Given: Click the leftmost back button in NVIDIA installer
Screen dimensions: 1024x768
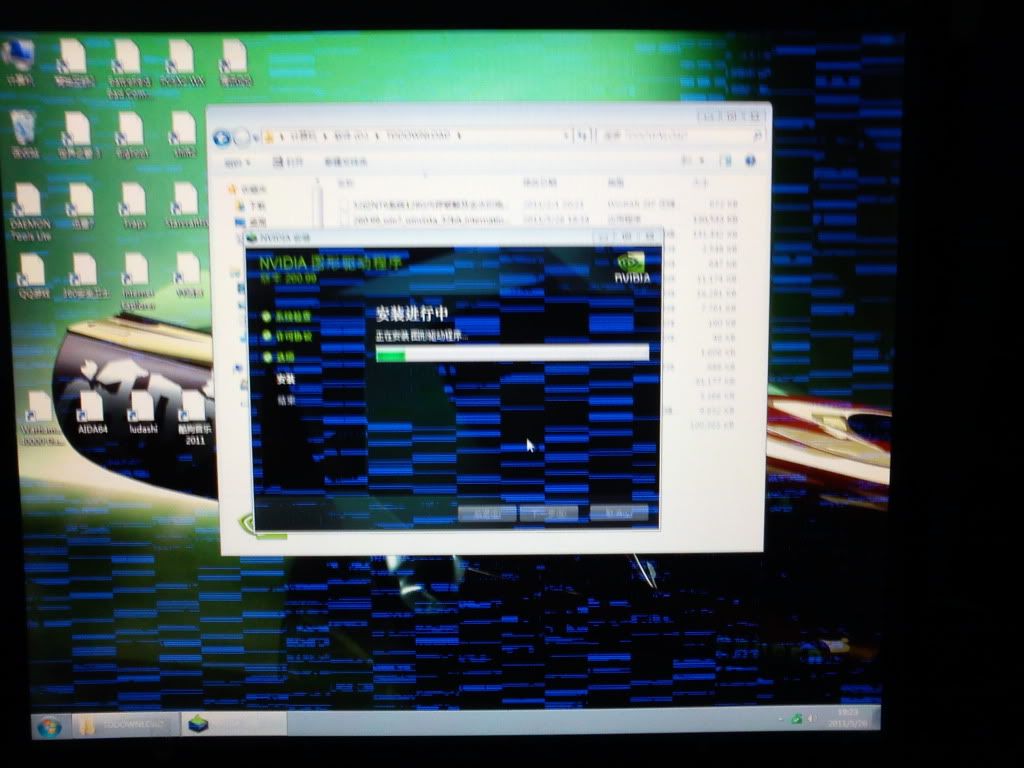Looking at the screenshot, I should 487,515.
